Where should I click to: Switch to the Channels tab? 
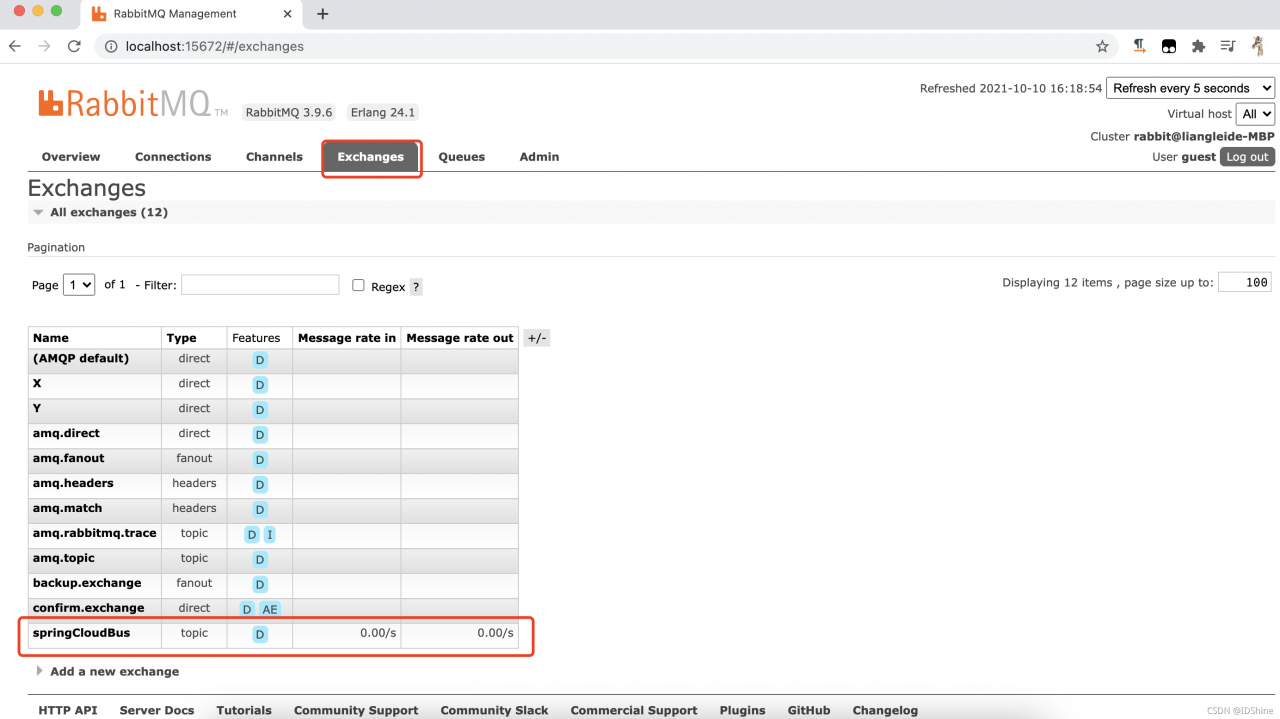pos(274,157)
